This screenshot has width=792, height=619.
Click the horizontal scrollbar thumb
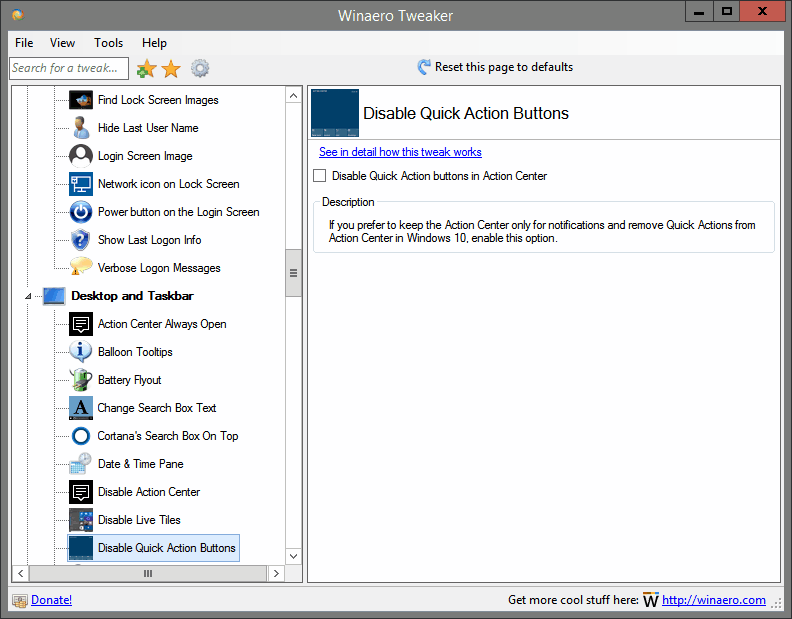(x=147, y=574)
